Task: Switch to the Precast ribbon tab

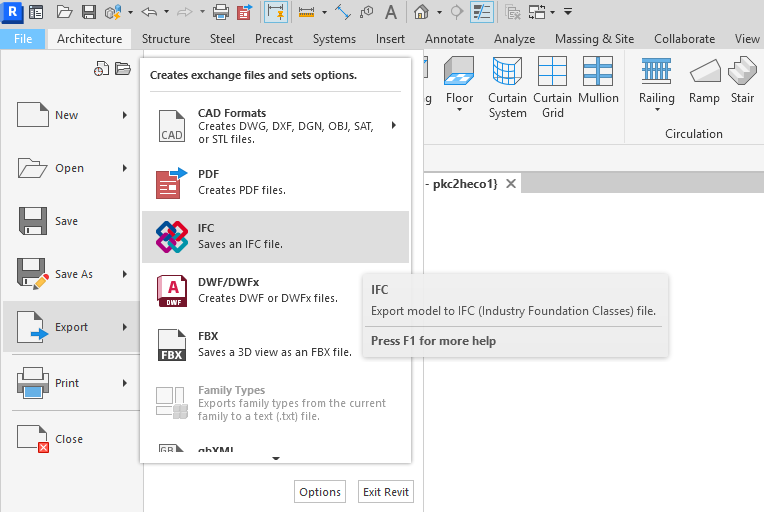Action: pos(274,38)
